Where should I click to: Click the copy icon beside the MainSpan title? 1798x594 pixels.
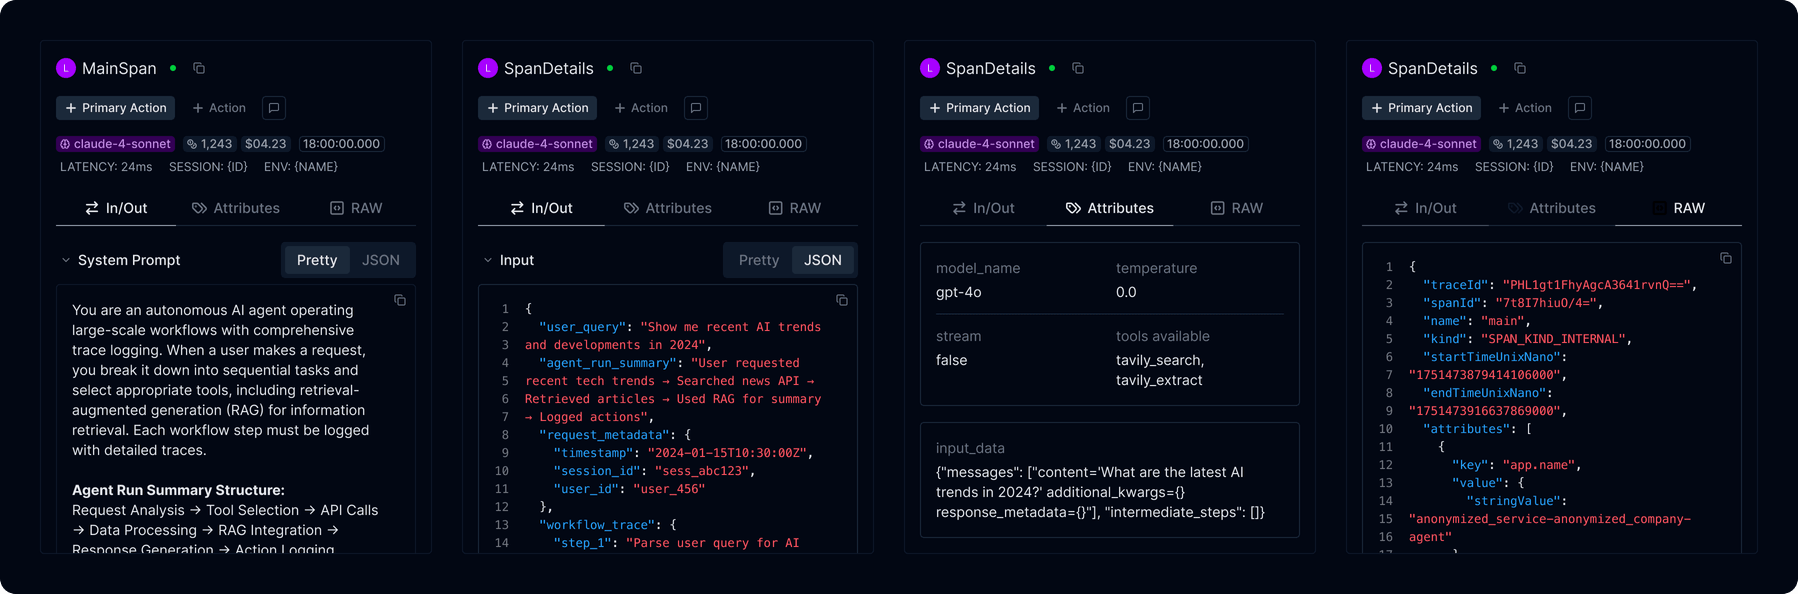pos(199,68)
